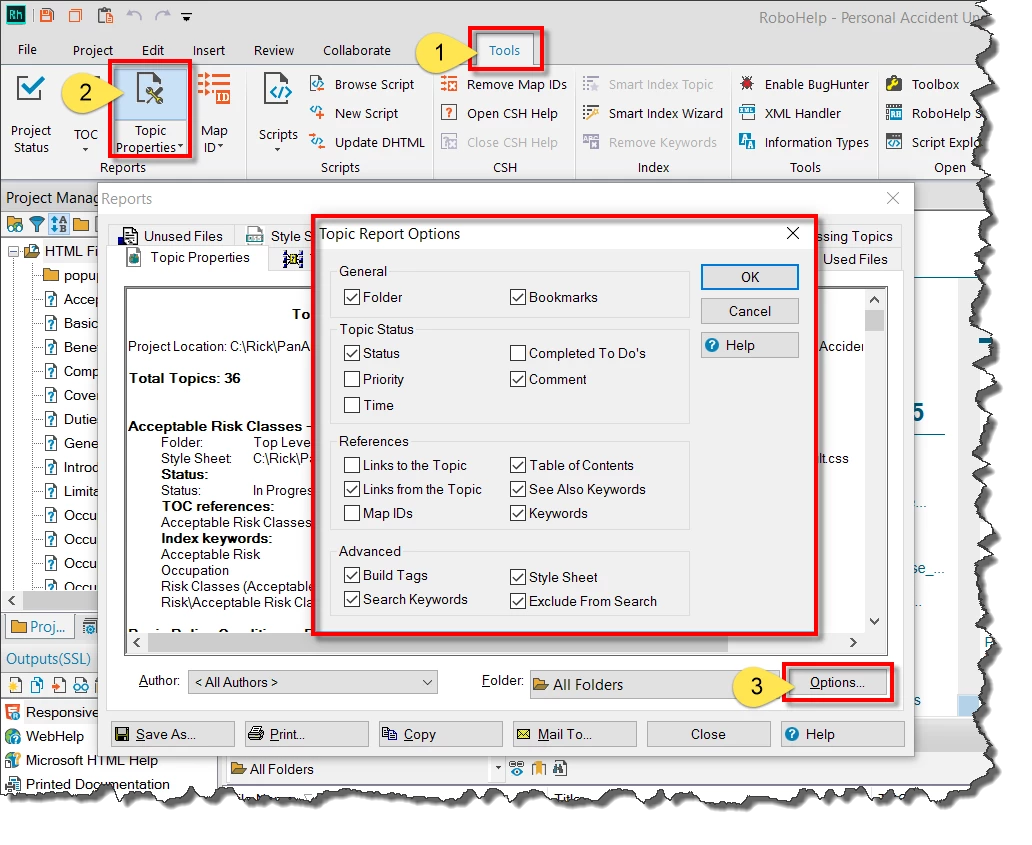Check Completed To Do's option
Screen dimensions: 1032x845
(x=518, y=353)
